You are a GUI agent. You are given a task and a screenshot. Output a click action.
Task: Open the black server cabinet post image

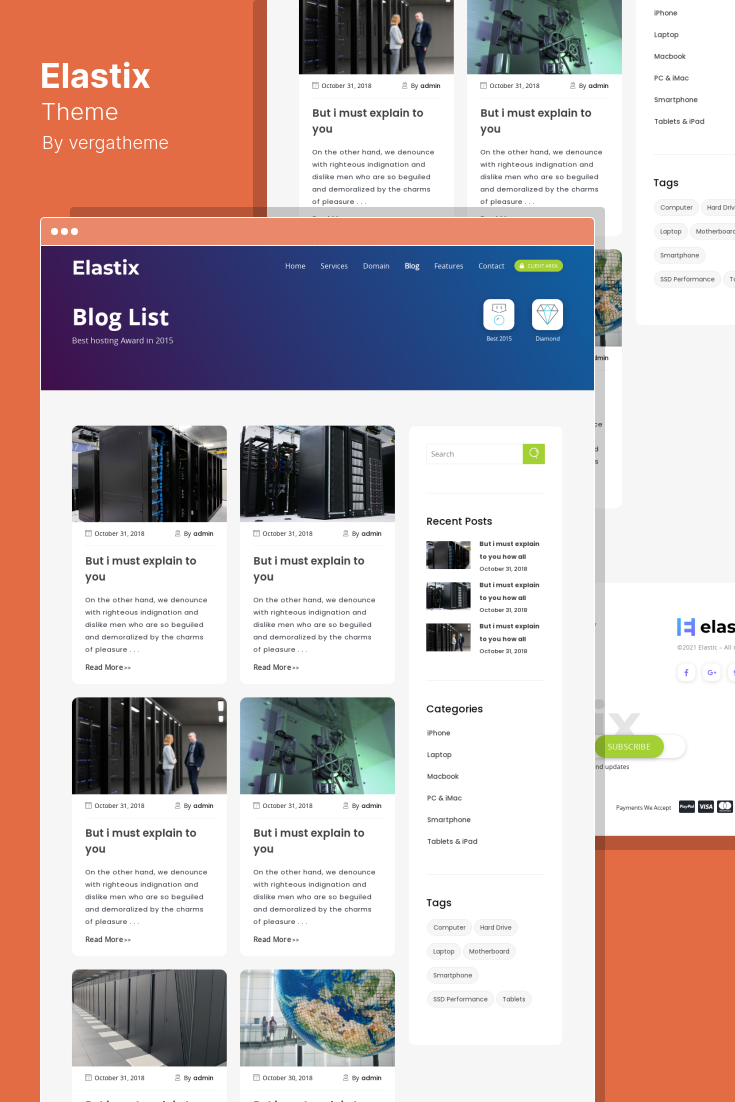(x=149, y=474)
